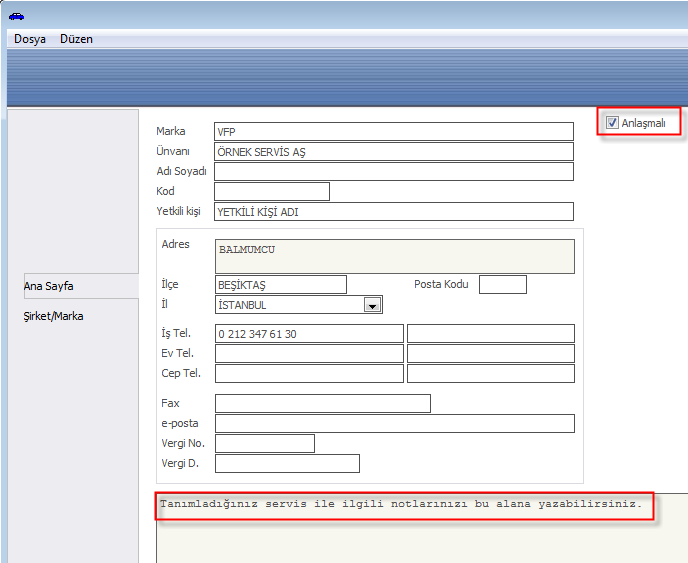The height and width of the screenshot is (563, 688).
Task: Focus the İlçe field showing BEŞİKTAŞ
Action: click(280, 285)
